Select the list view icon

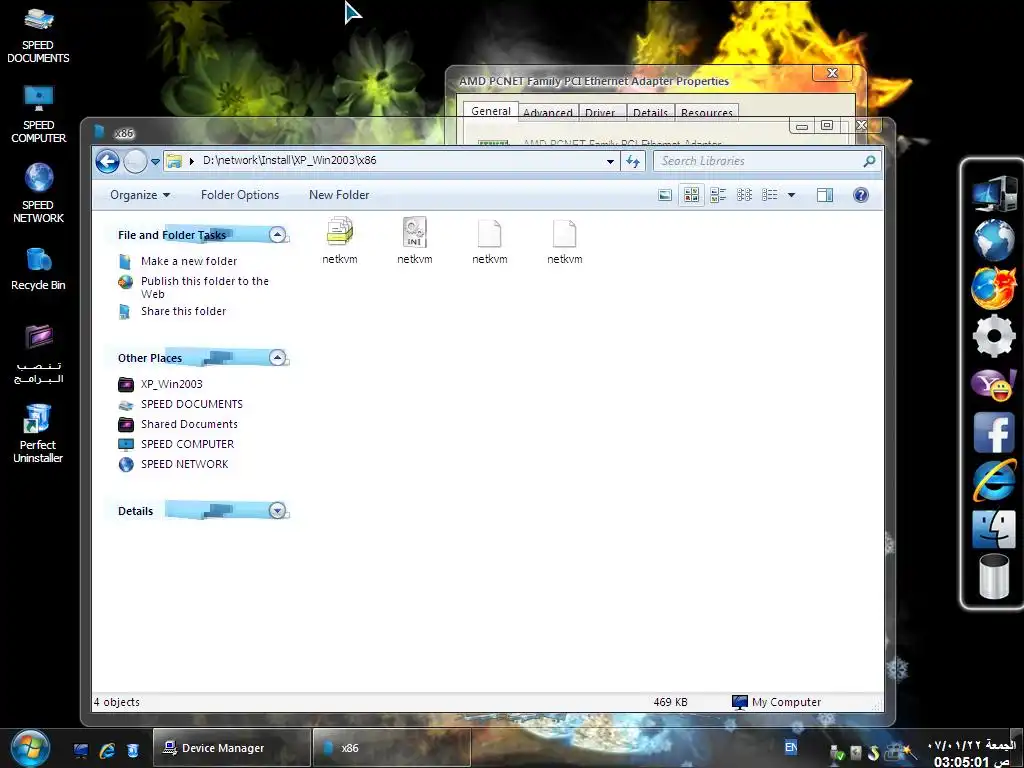pos(770,195)
